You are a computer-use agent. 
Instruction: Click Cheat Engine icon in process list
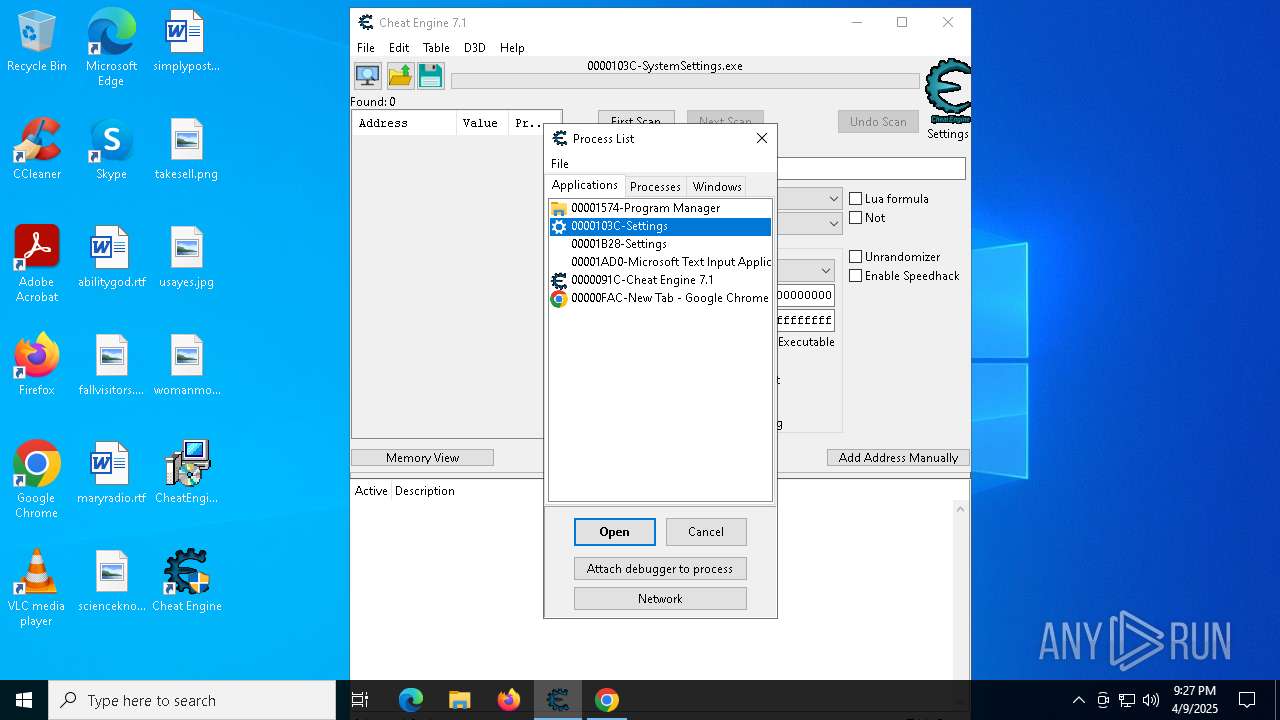click(x=559, y=280)
